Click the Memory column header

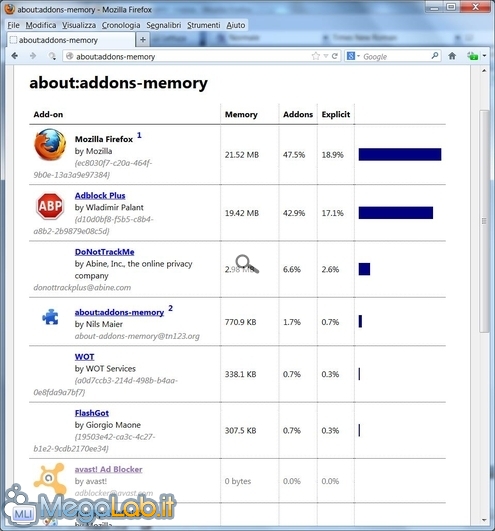point(241,114)
